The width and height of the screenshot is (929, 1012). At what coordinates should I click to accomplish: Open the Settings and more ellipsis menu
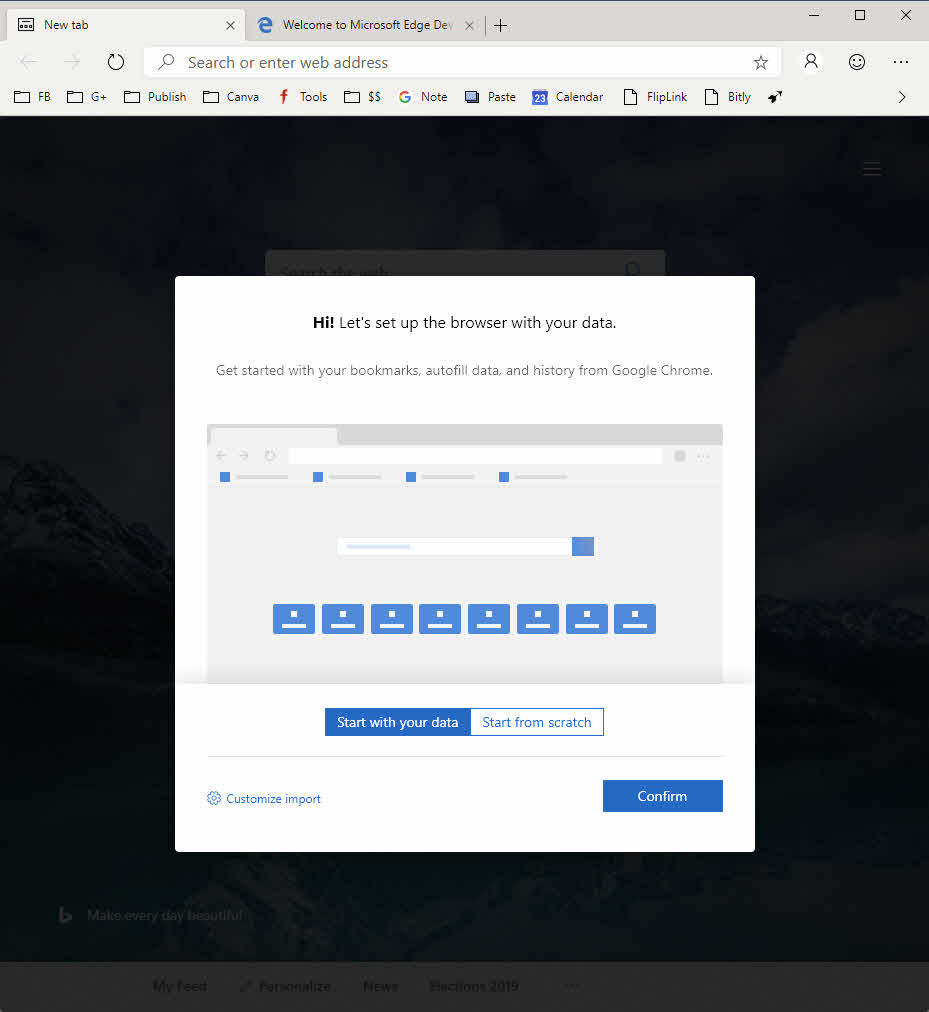(x=901, y=62)
